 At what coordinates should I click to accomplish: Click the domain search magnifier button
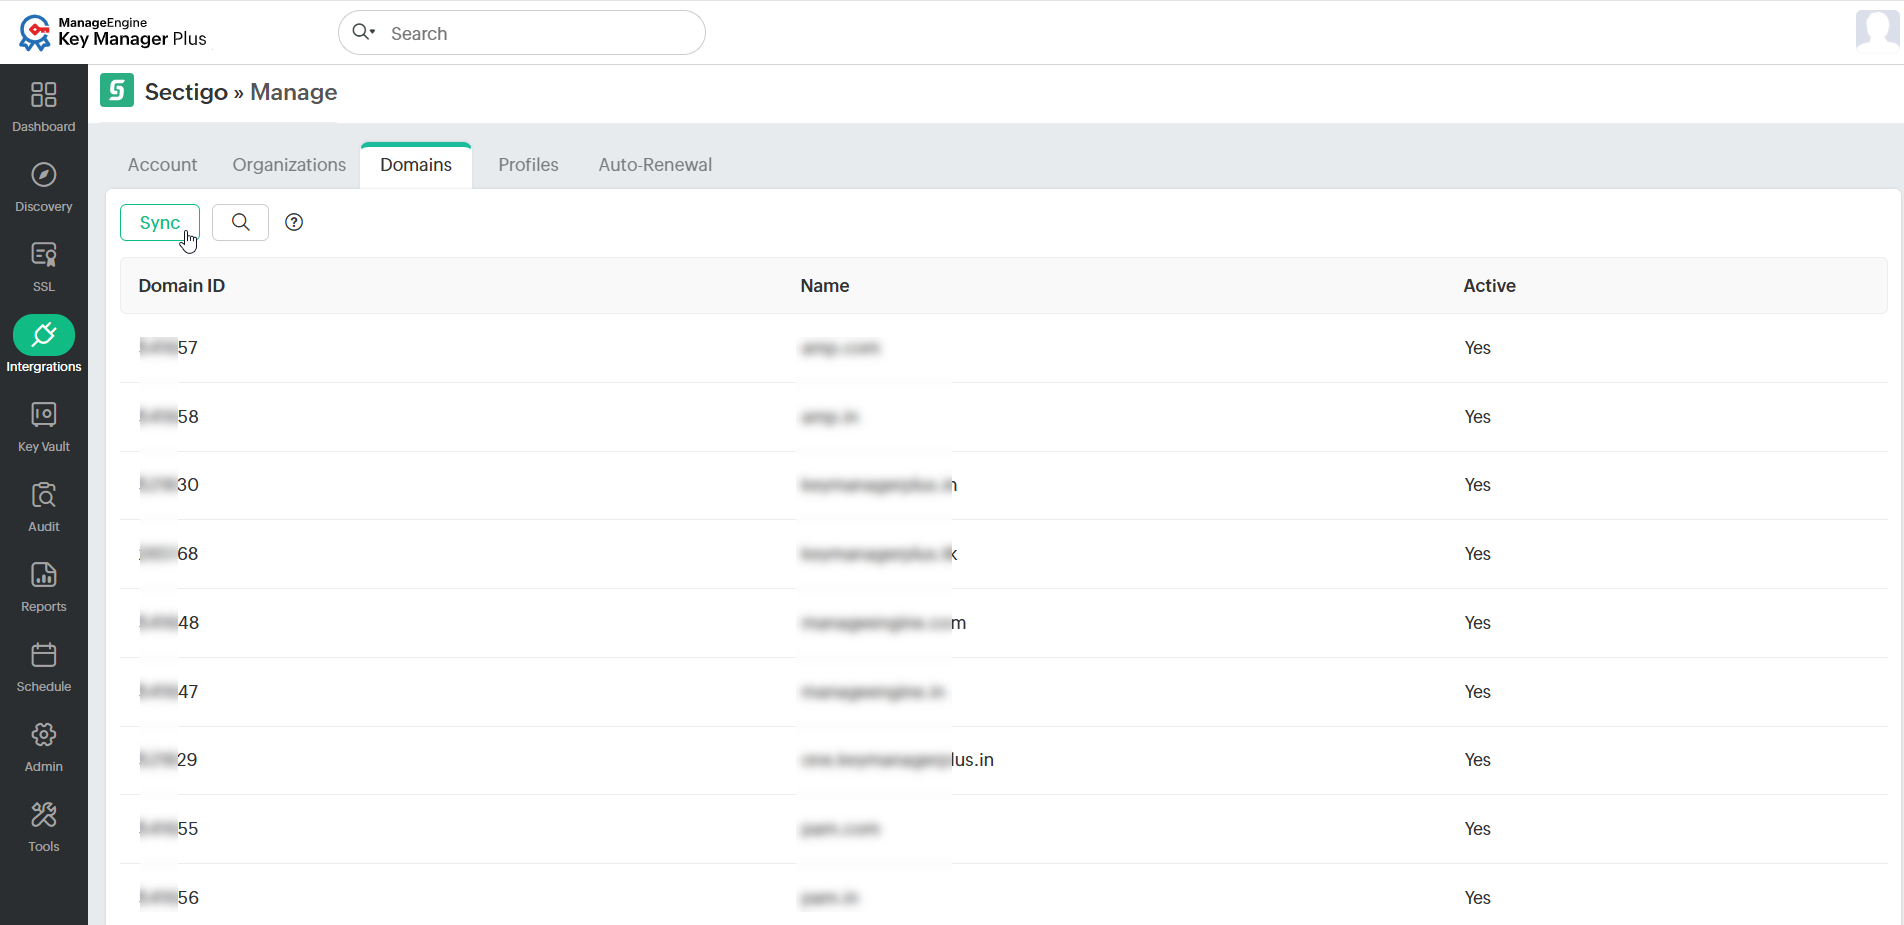click(240, 222)
